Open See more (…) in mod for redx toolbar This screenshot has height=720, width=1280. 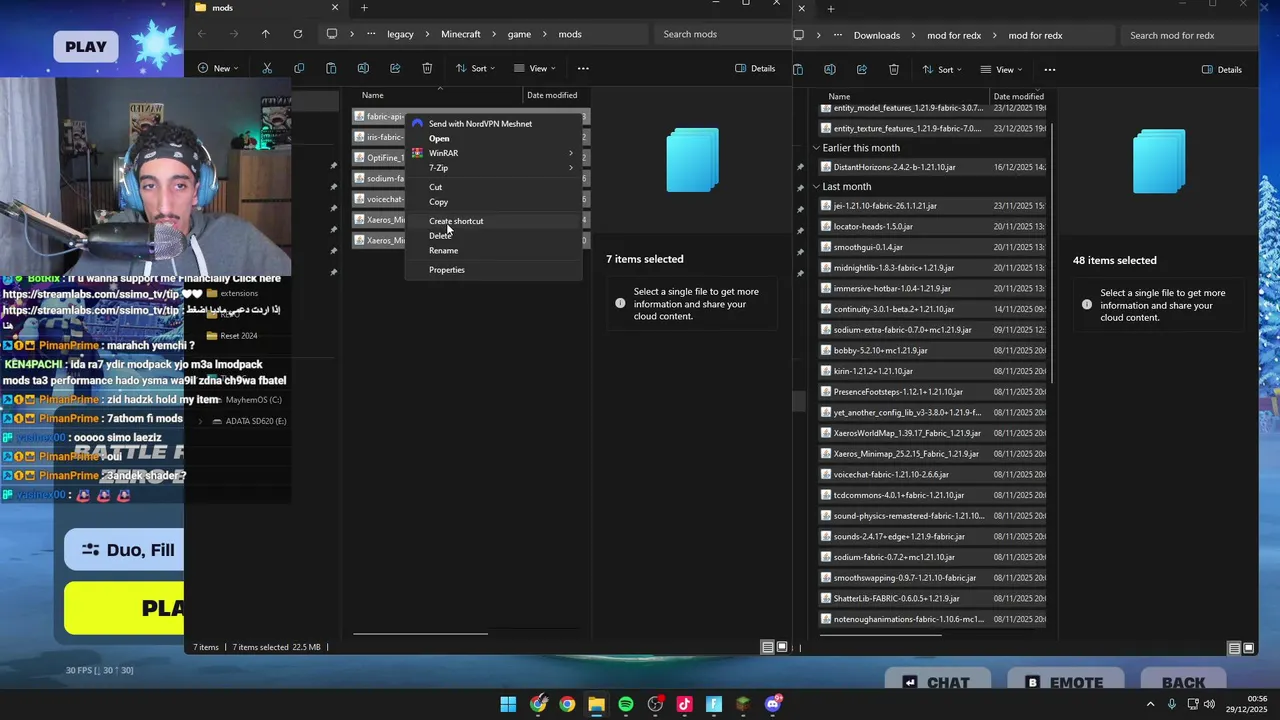tap(1049, 69)
